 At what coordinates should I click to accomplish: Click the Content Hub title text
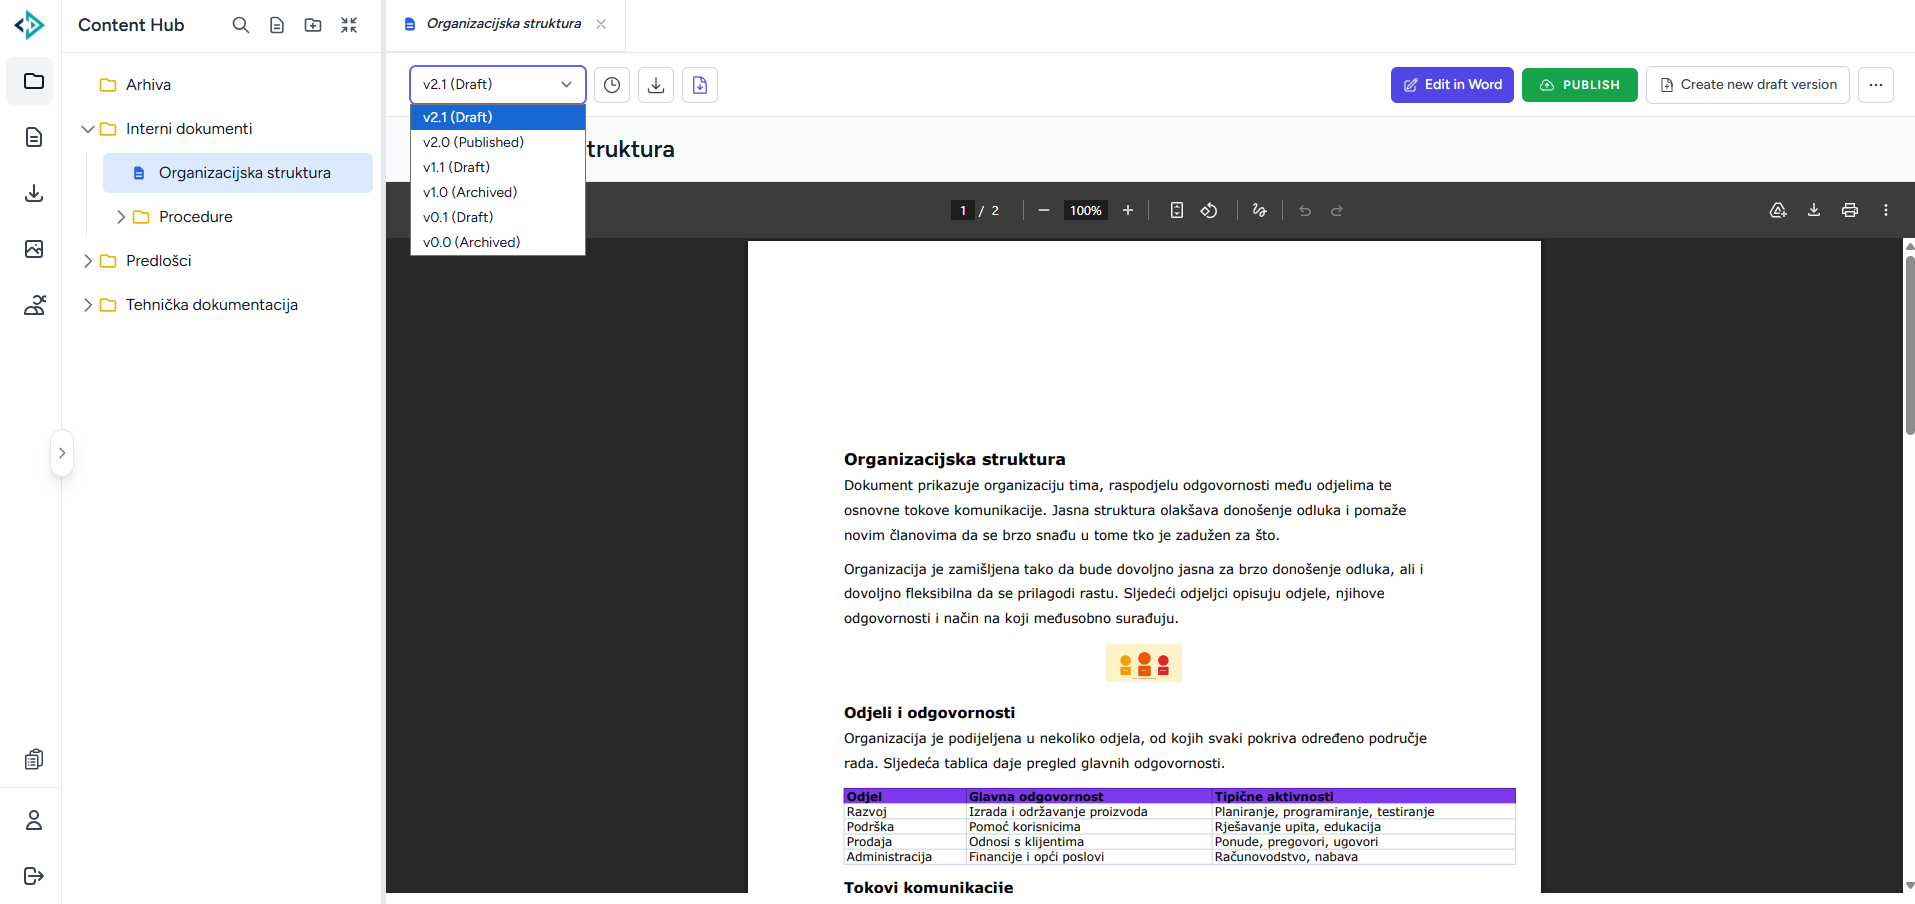tap(131, 25)
